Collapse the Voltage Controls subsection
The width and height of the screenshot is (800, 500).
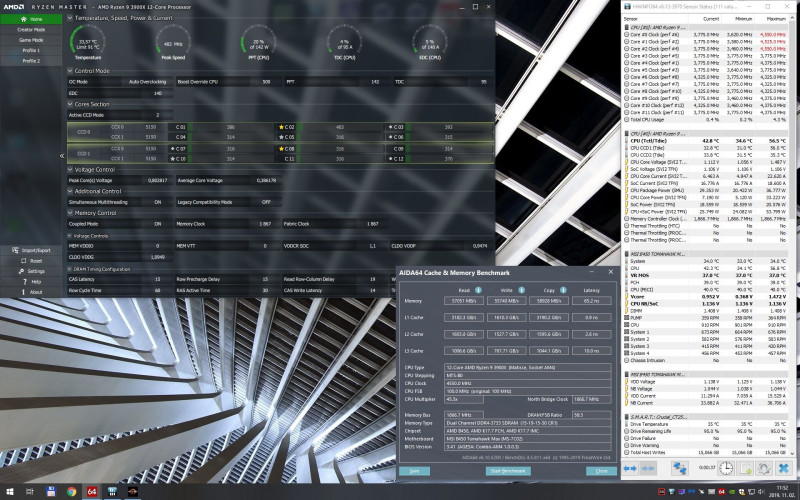tap(70, 236)
